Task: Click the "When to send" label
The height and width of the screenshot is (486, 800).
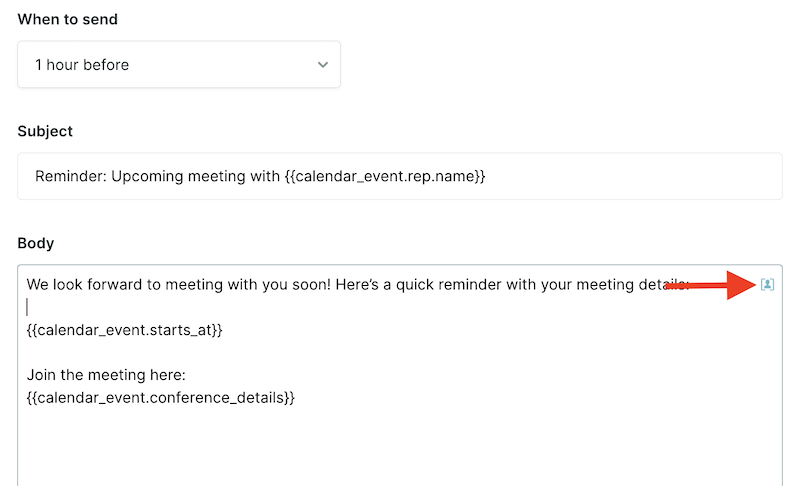Action: pos(67,19)
